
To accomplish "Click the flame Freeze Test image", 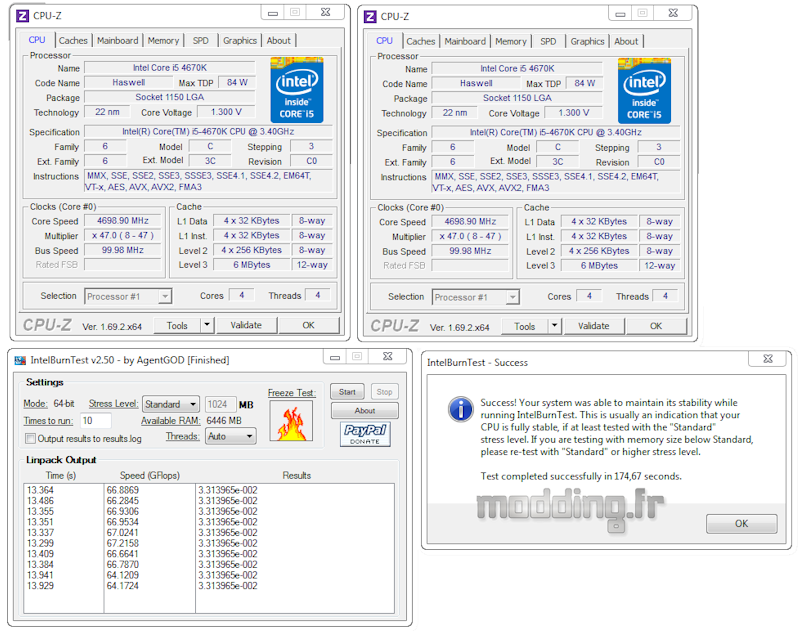I will 291,421.
